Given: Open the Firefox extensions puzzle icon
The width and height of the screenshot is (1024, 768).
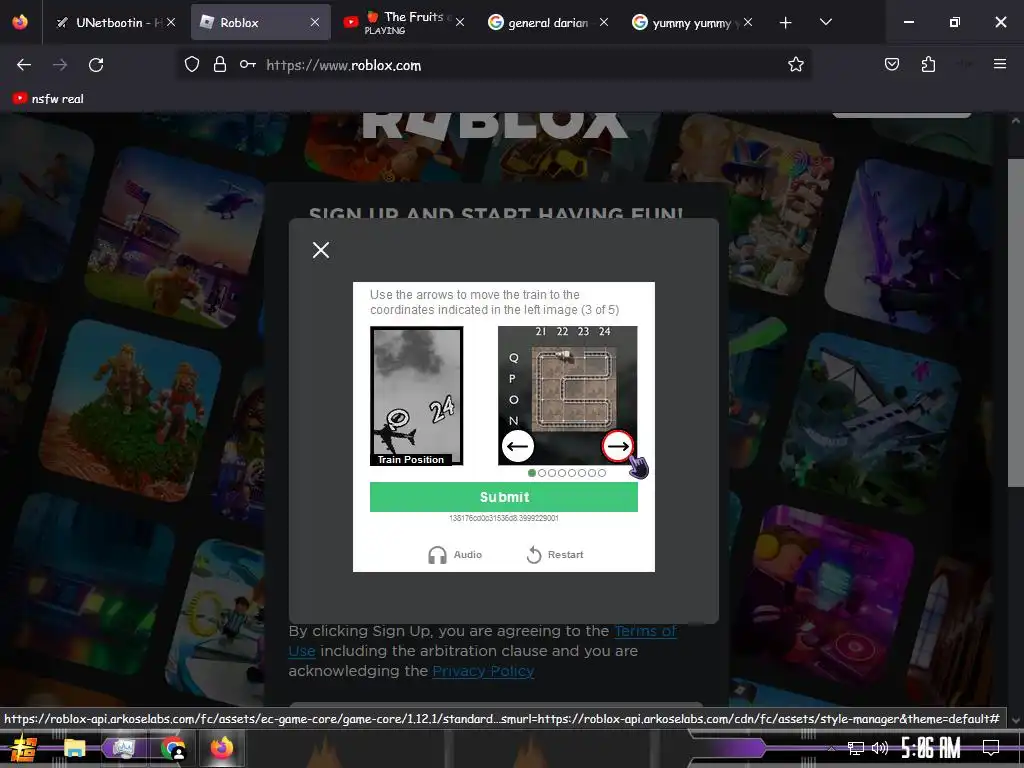Looking at the screenshot, I should click(x=928, y=65).
